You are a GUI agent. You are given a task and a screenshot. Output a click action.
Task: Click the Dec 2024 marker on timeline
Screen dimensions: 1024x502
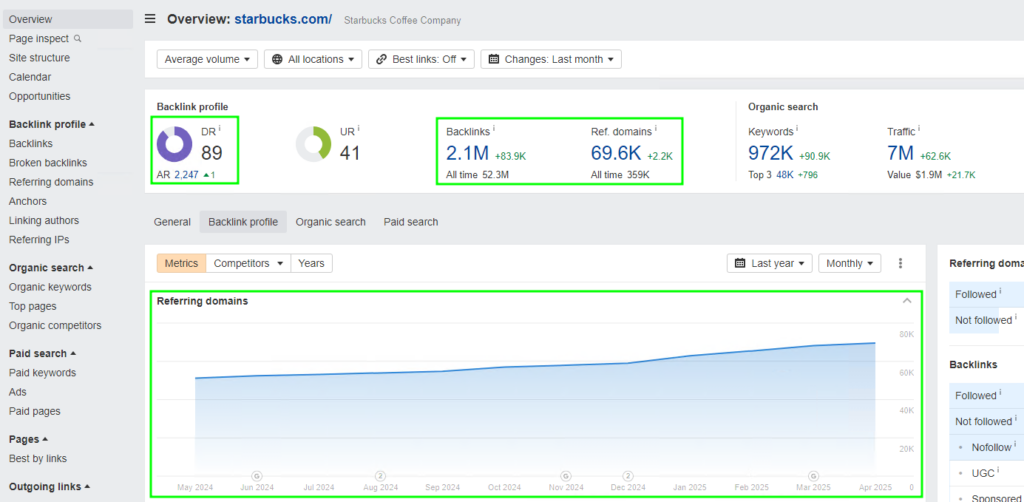(x=628, y=476)
